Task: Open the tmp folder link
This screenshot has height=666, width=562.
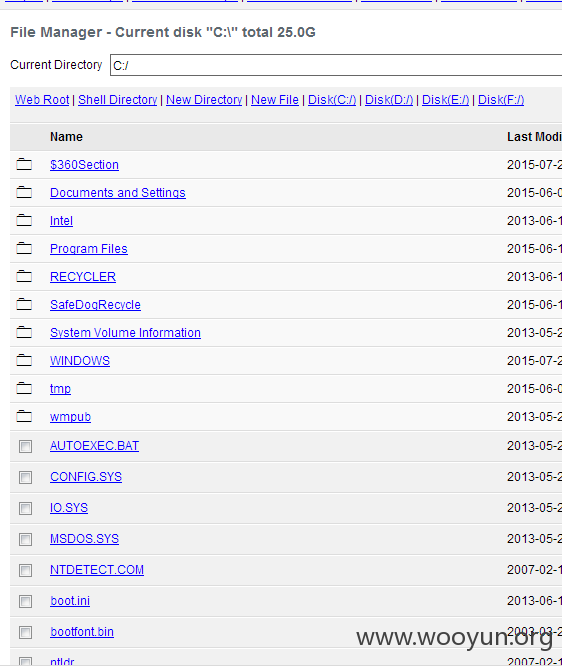Action: (x=60, y=389)
